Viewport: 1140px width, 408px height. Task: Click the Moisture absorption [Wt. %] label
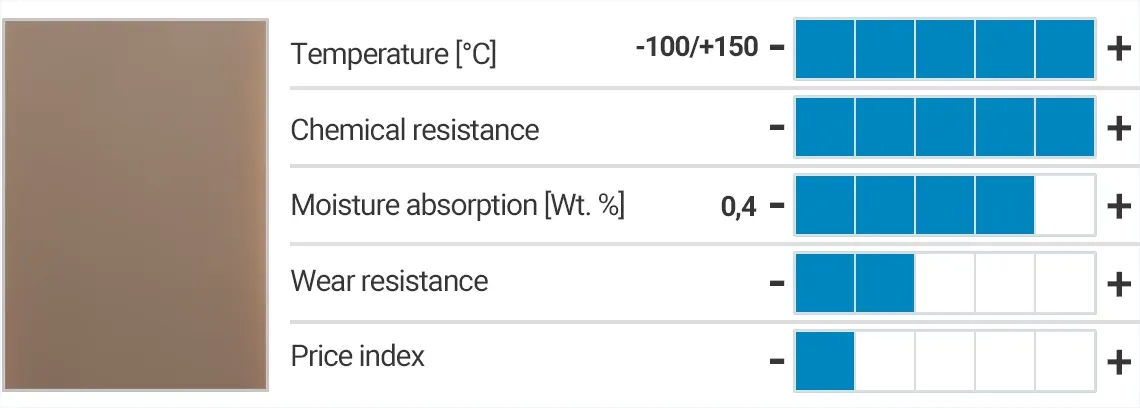(457, 206)
